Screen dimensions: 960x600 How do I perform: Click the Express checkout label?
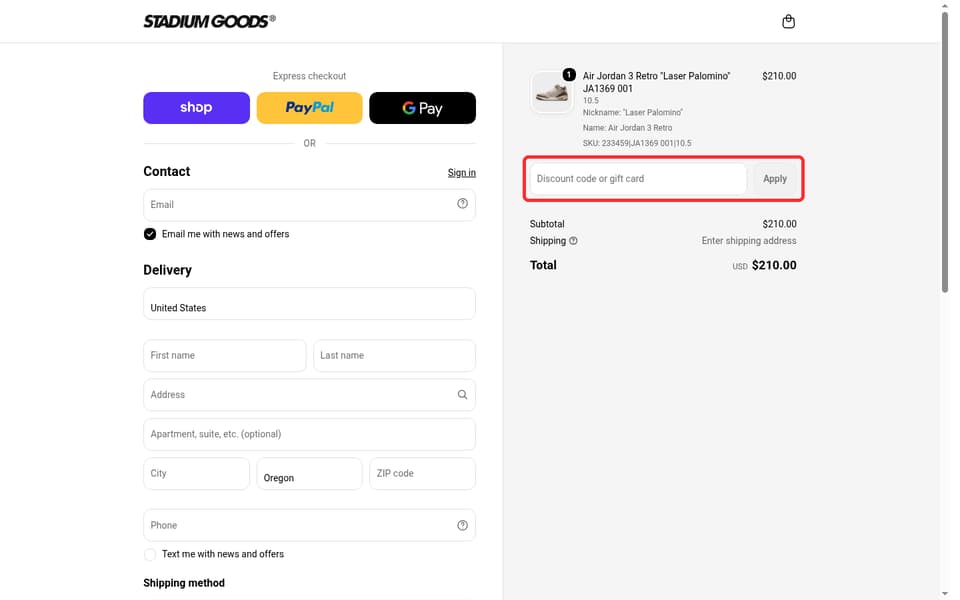(309, 76)
